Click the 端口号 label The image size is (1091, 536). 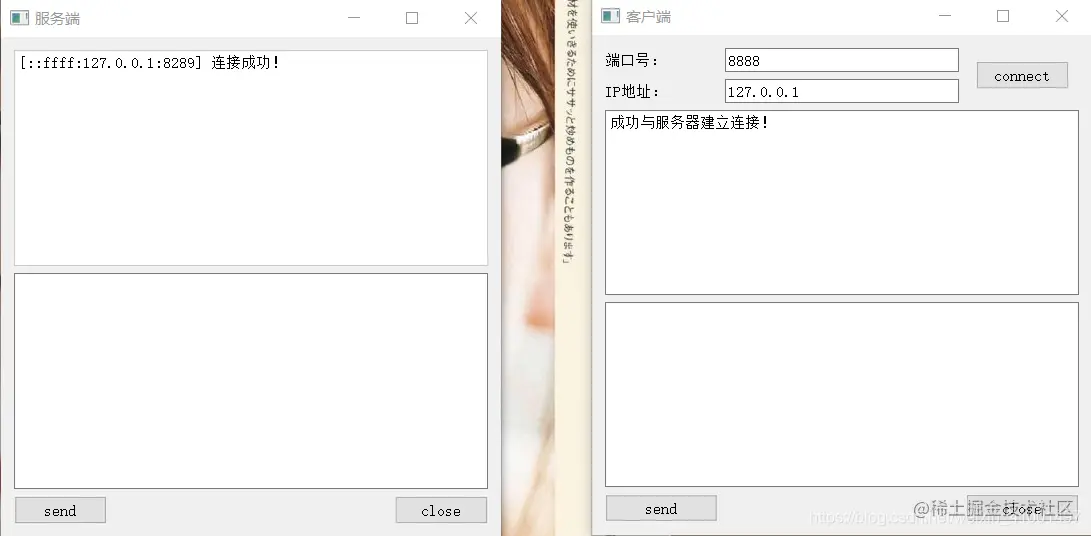click(632, 61)
